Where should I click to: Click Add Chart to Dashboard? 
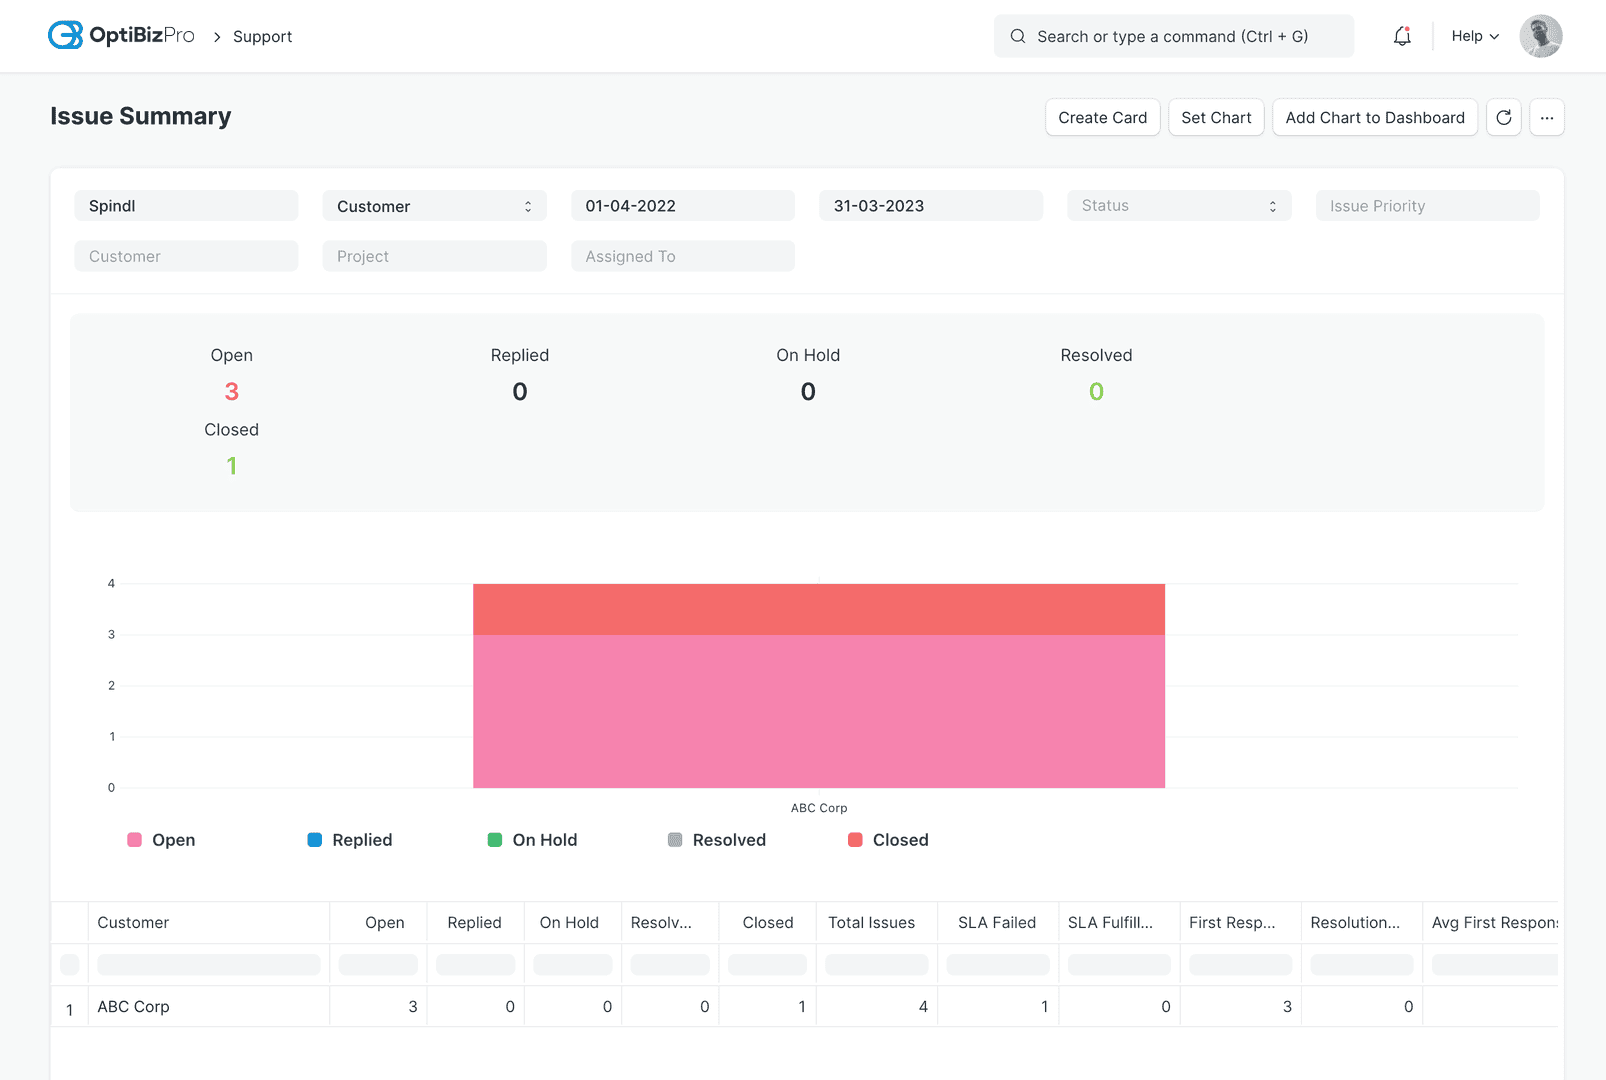click(x=1374, y=118)
